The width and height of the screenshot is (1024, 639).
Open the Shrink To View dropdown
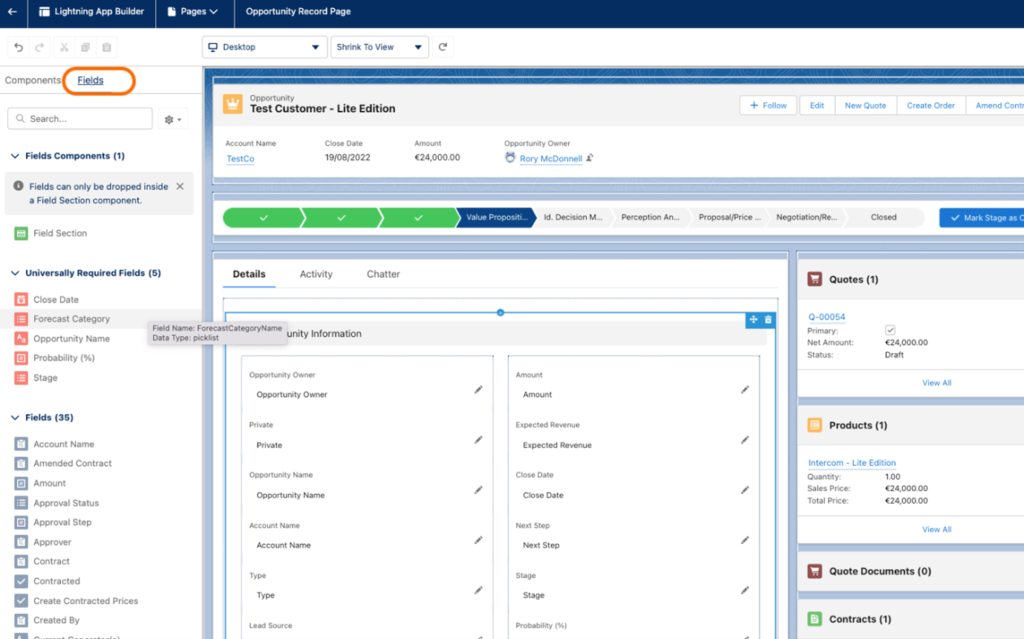pyautogui.click(x=379, y=47)
